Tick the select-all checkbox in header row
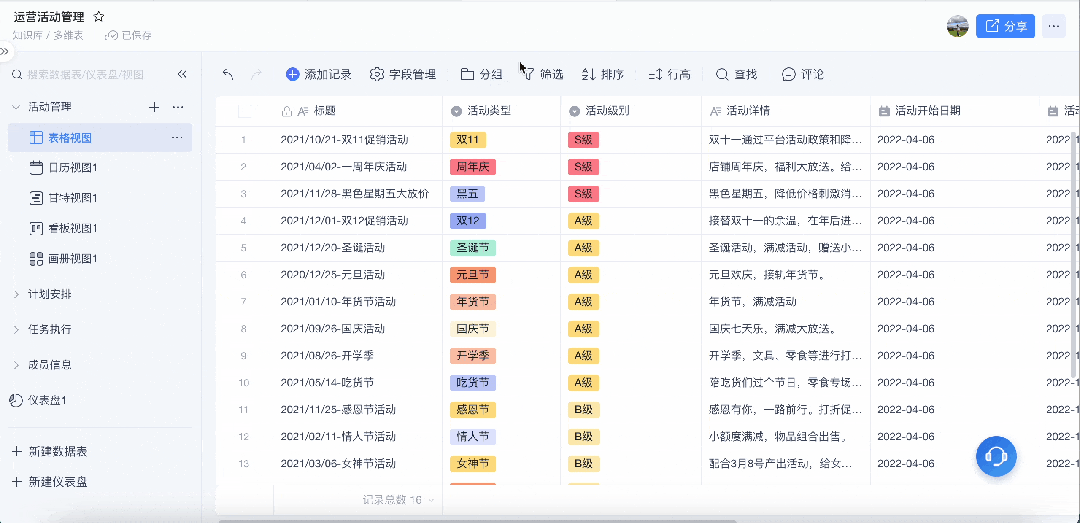This screenshot has height=523, width=1080. tap(245, 111)
